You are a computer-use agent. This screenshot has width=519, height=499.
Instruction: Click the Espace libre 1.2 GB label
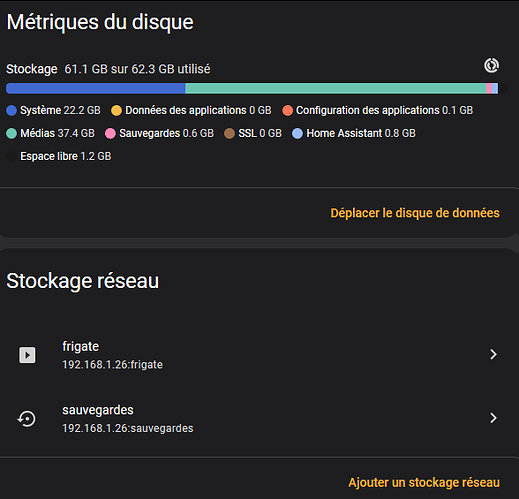click(66, 156)
